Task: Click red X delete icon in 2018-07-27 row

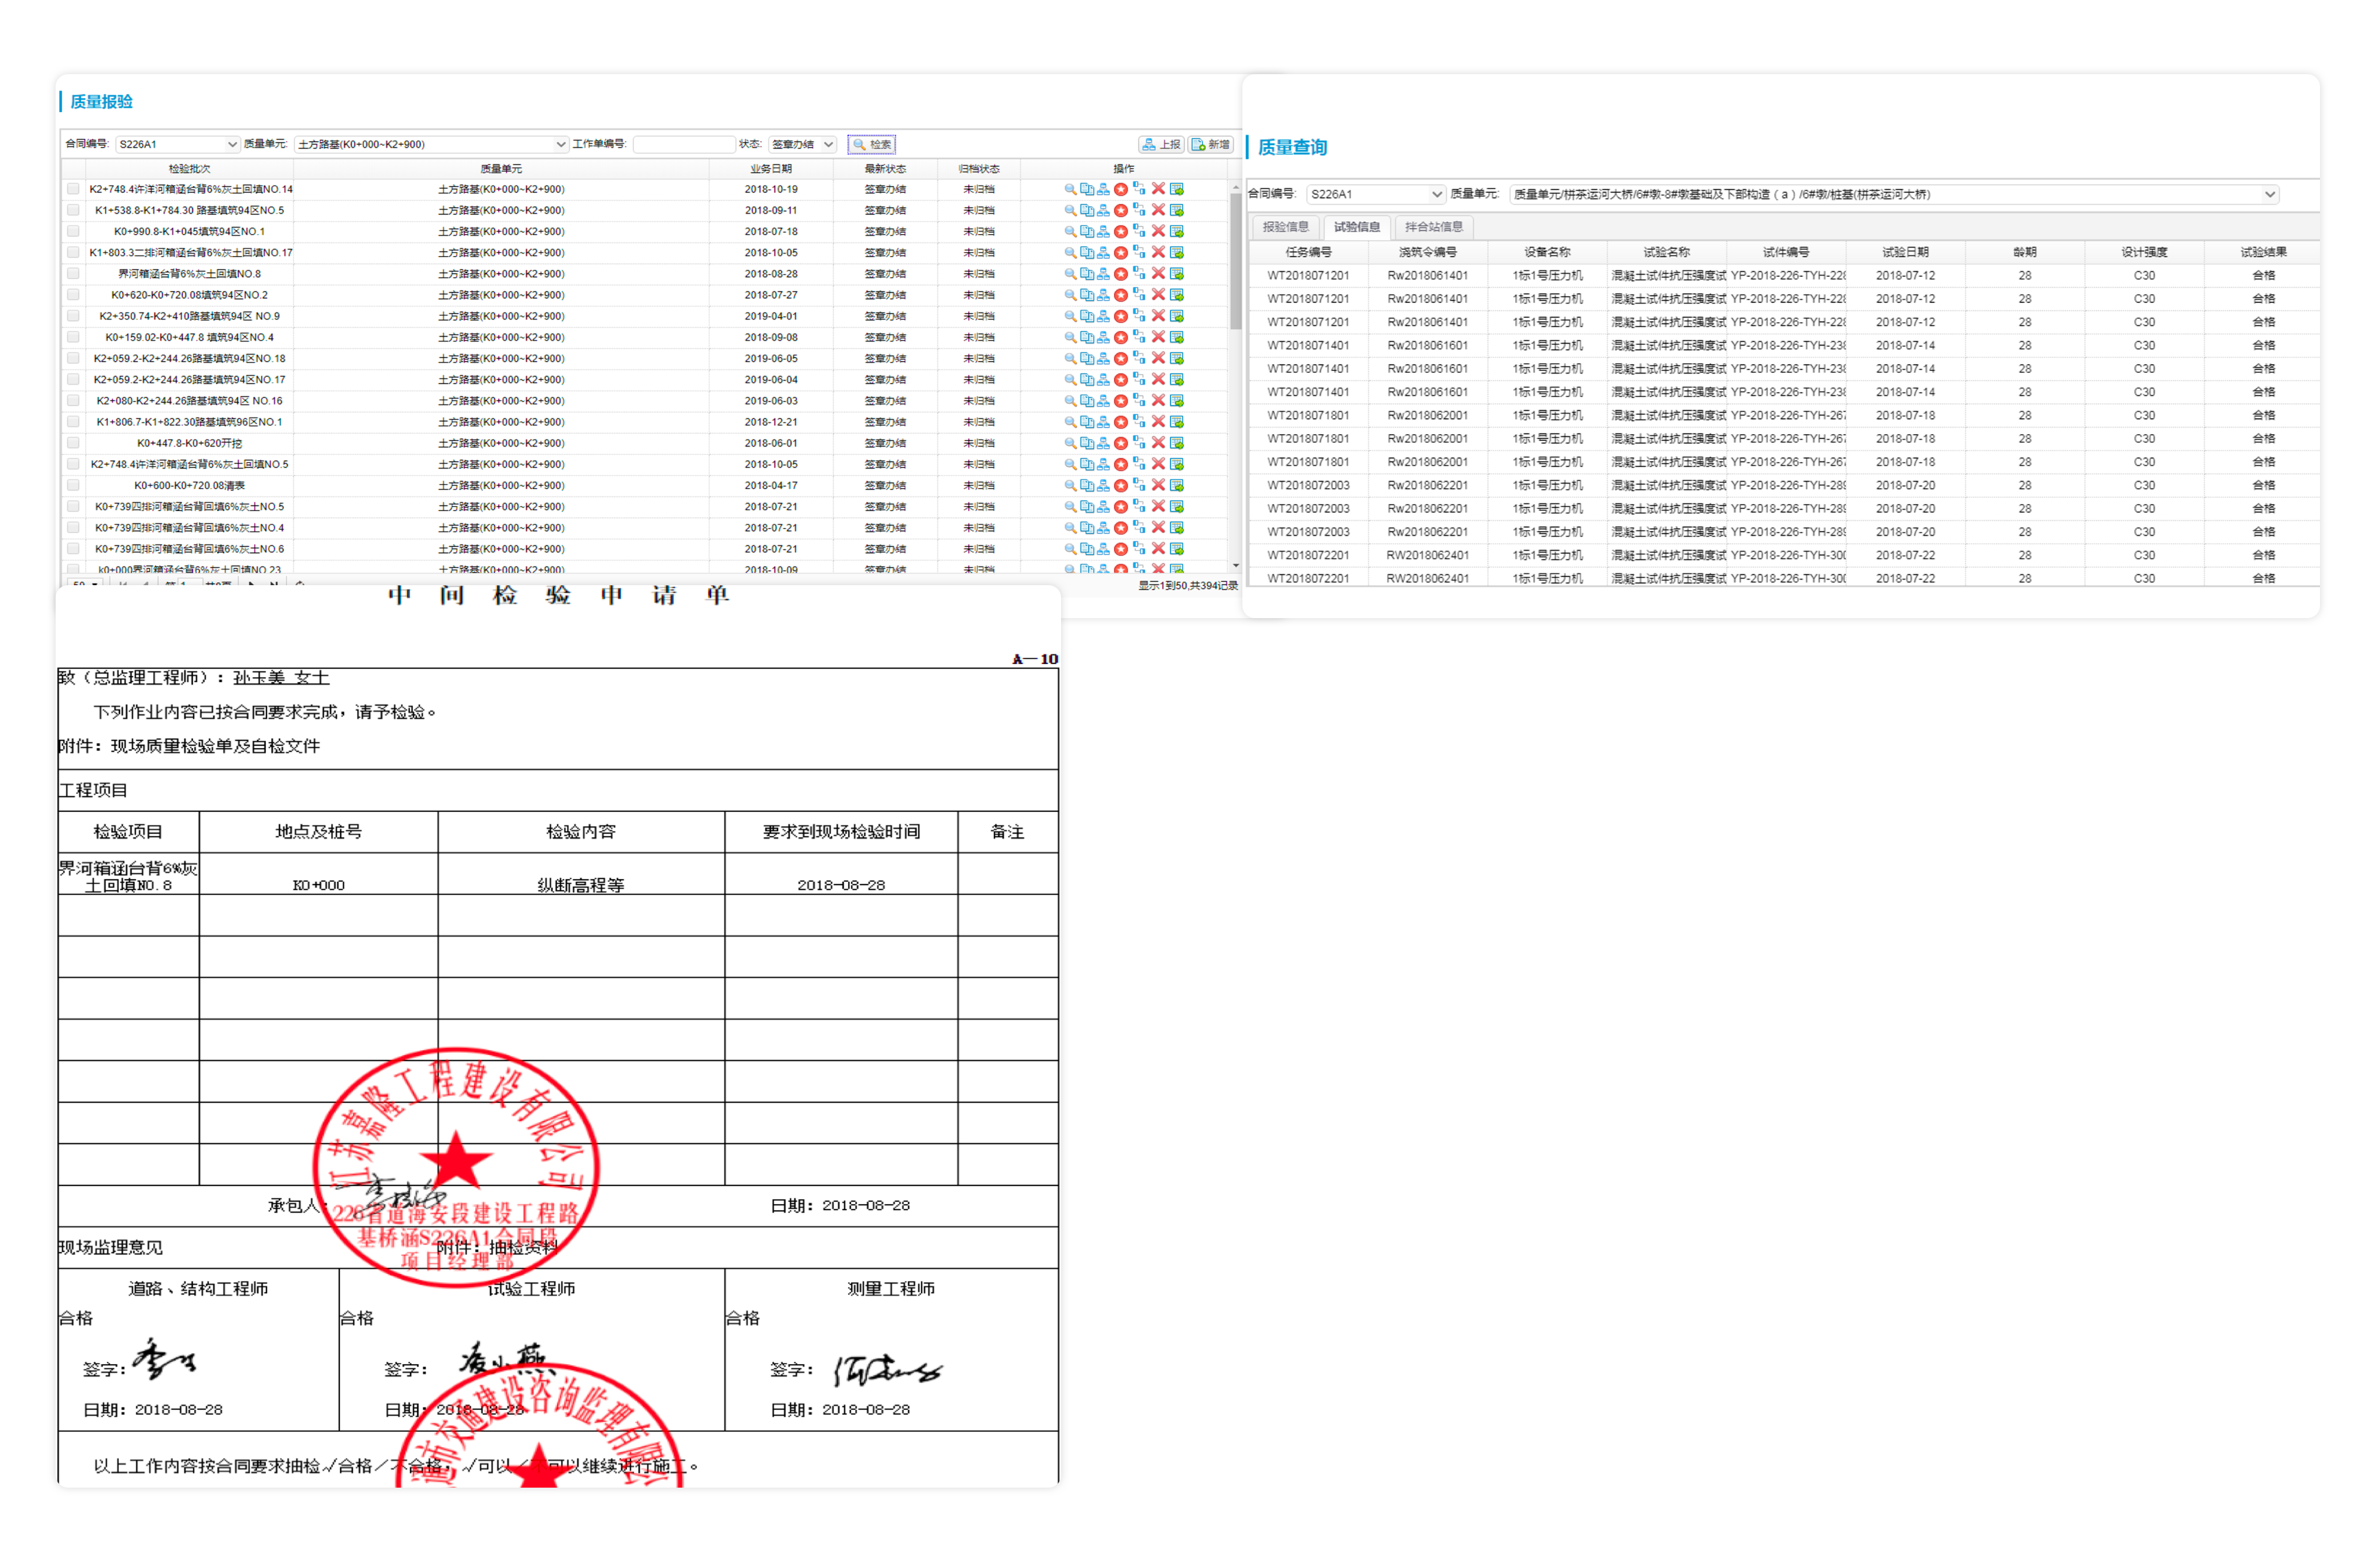Action: tap(1158, 295)
